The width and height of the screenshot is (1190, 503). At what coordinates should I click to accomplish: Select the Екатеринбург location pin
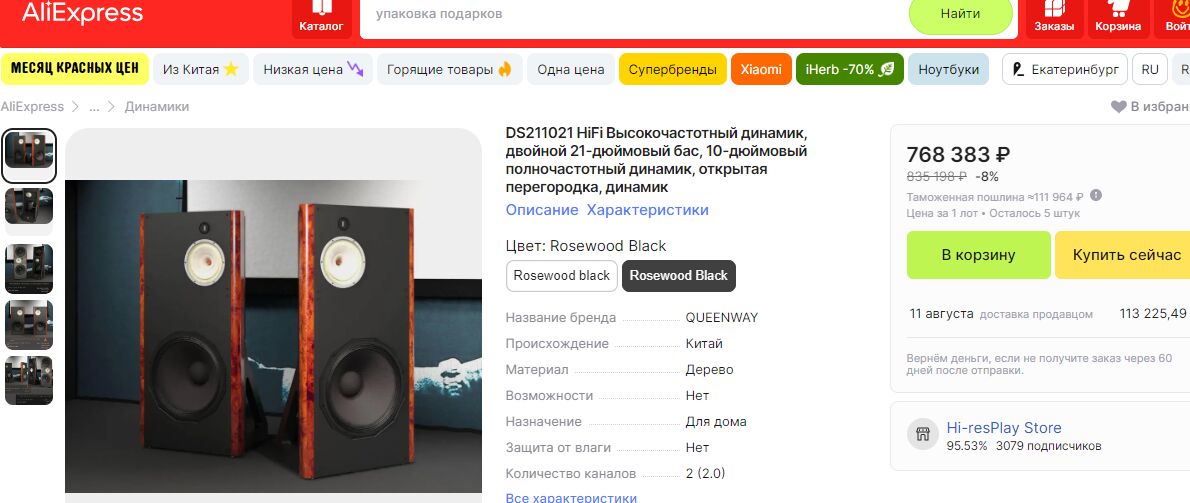(1019, 70)
